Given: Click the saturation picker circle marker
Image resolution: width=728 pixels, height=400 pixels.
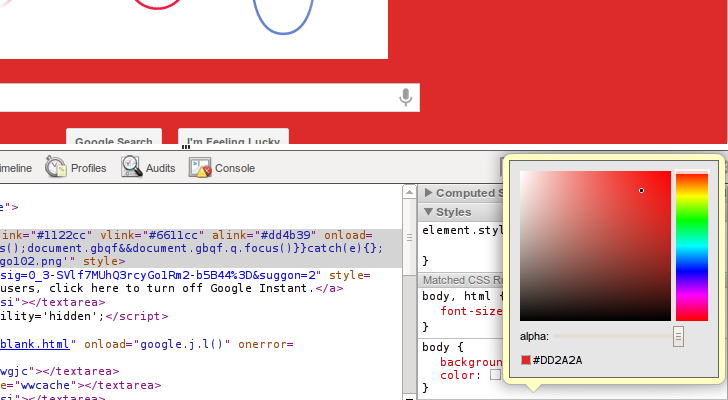Looking at the screenshot, I should tap(641, 190).
